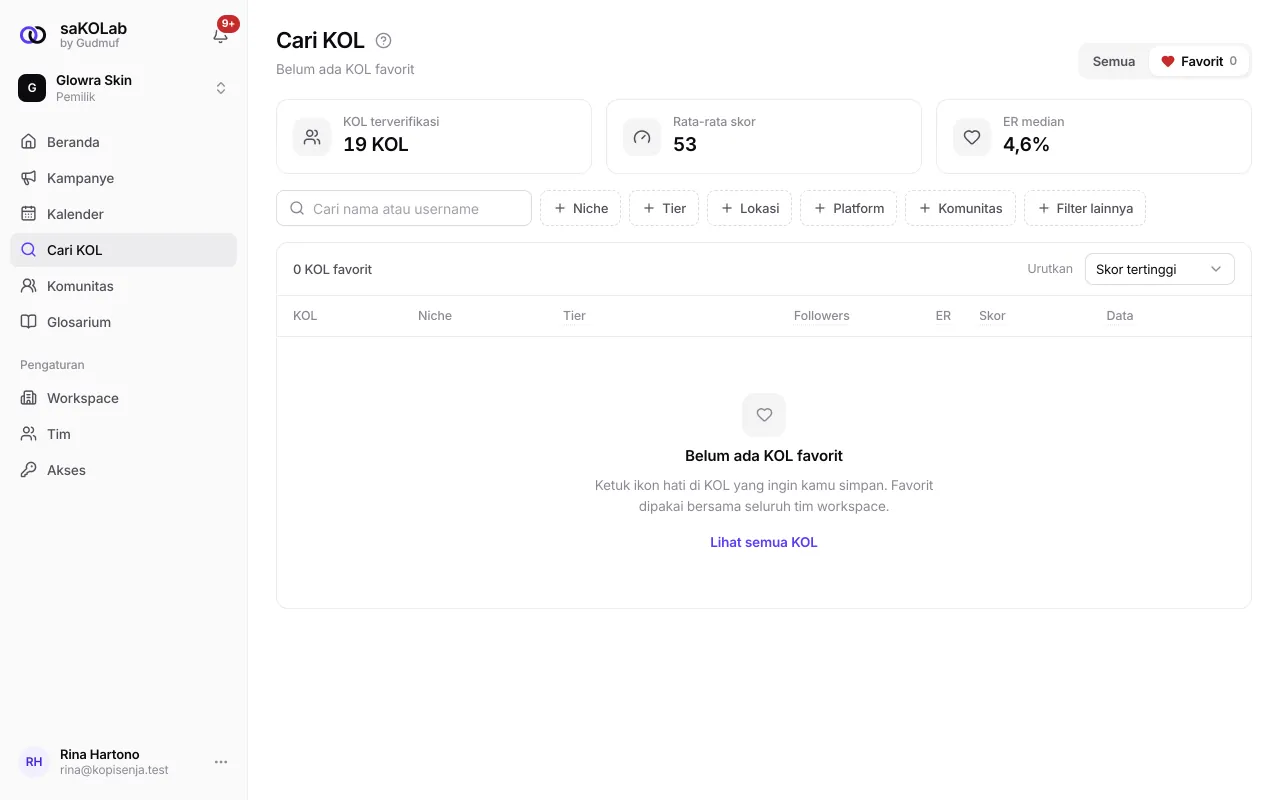
Task: Open Filter lainnya options
Action: 1085,208
